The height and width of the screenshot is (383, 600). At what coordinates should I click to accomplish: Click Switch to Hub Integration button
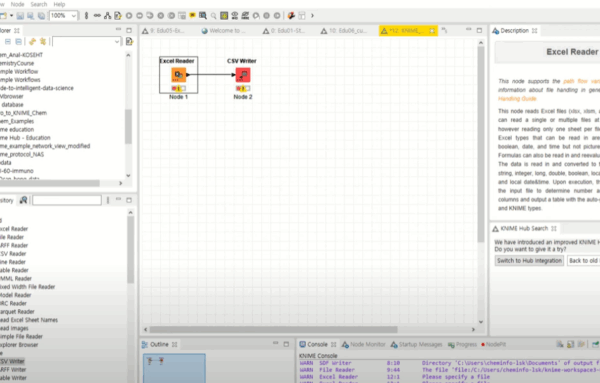[529, 261]
